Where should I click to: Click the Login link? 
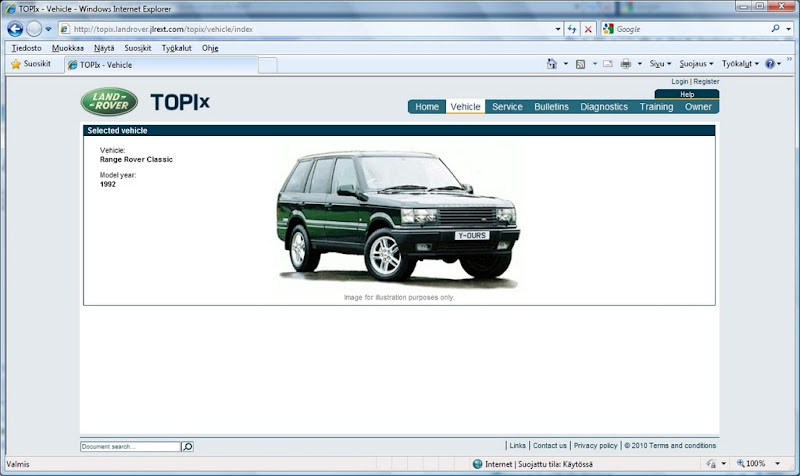pyautogui.click(x=680, y=82)
